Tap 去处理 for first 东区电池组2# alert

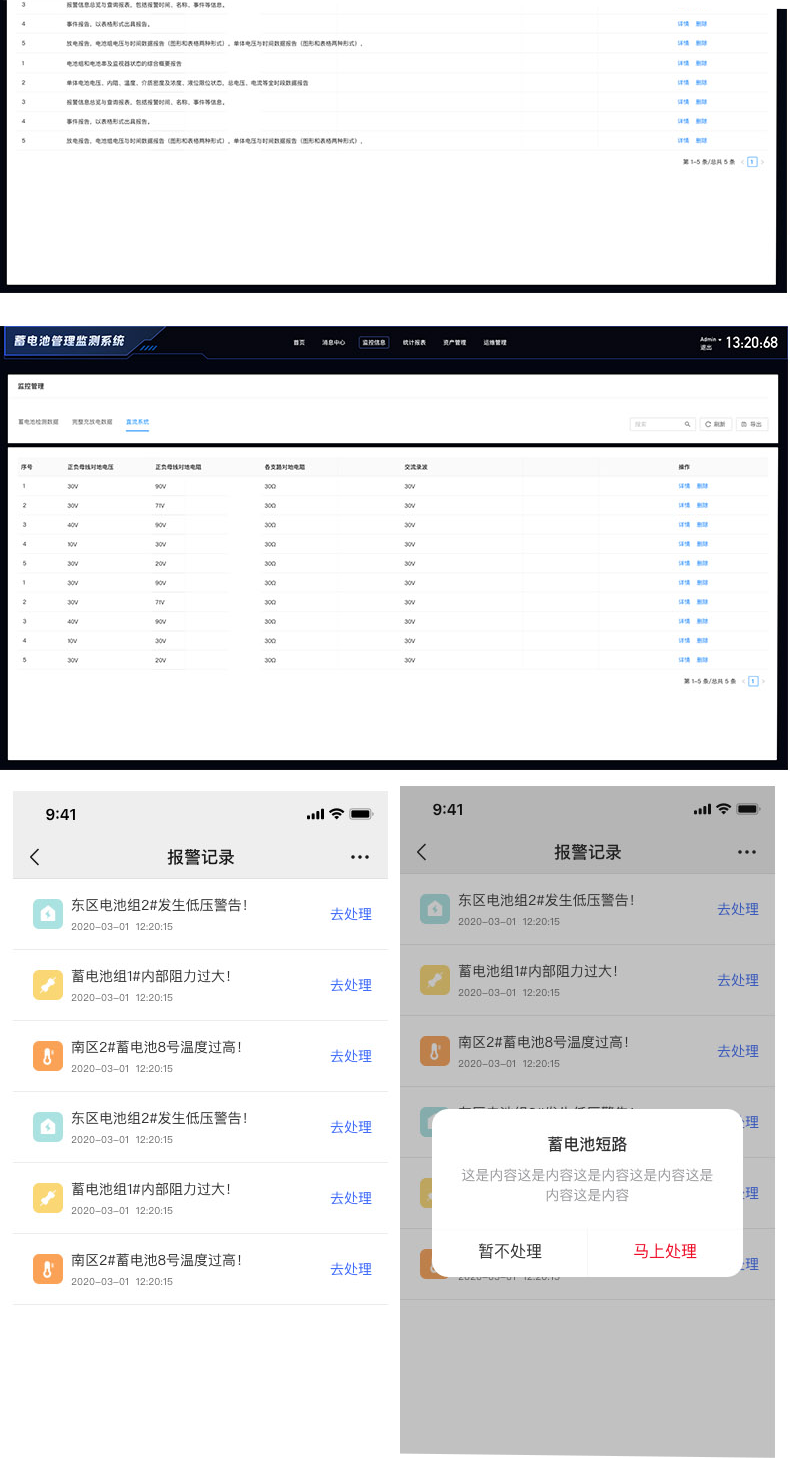[351, 914]
